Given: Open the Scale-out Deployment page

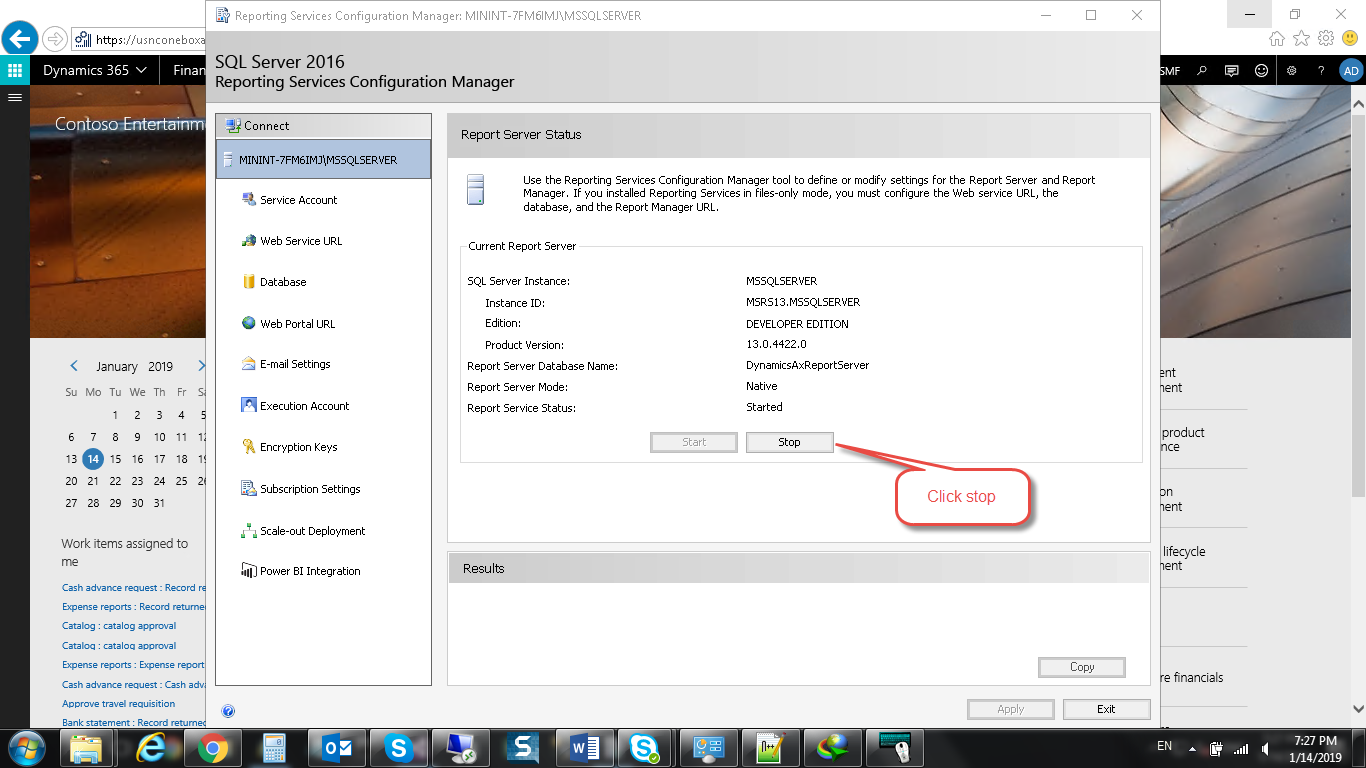Looking at the screenshot, I should tap(303, 531).
